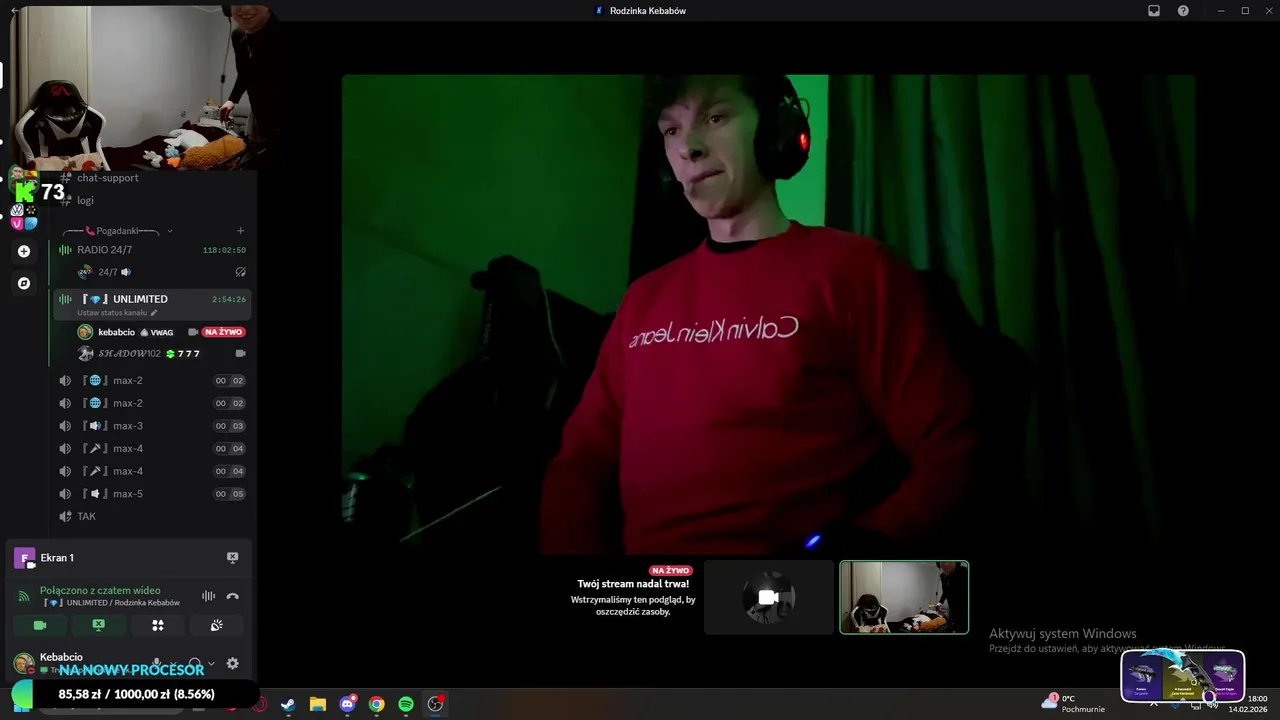Image resolution: width=1280 pixels, height=720 pixels.
Task: Open the weather widget showing 0°C
Action: (x=1074, y=703)
